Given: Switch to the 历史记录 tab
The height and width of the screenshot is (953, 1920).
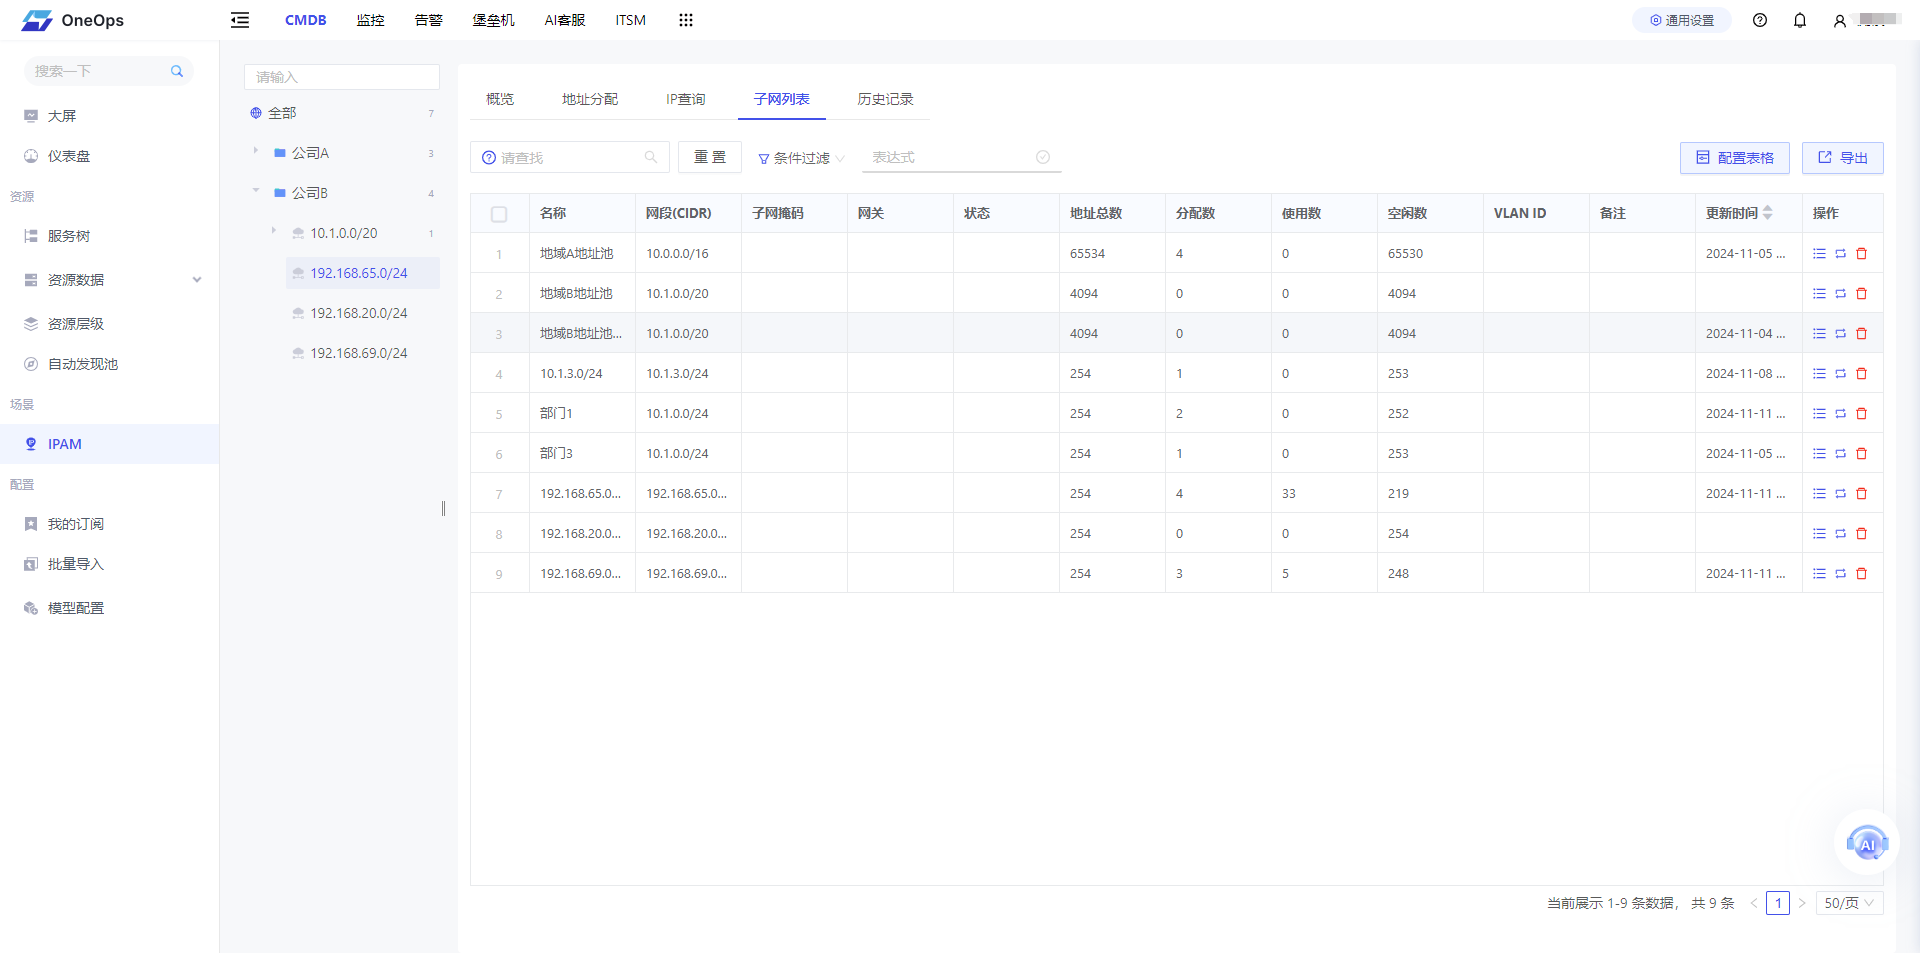Looking at the screenshot, I should tap(886, 99).
